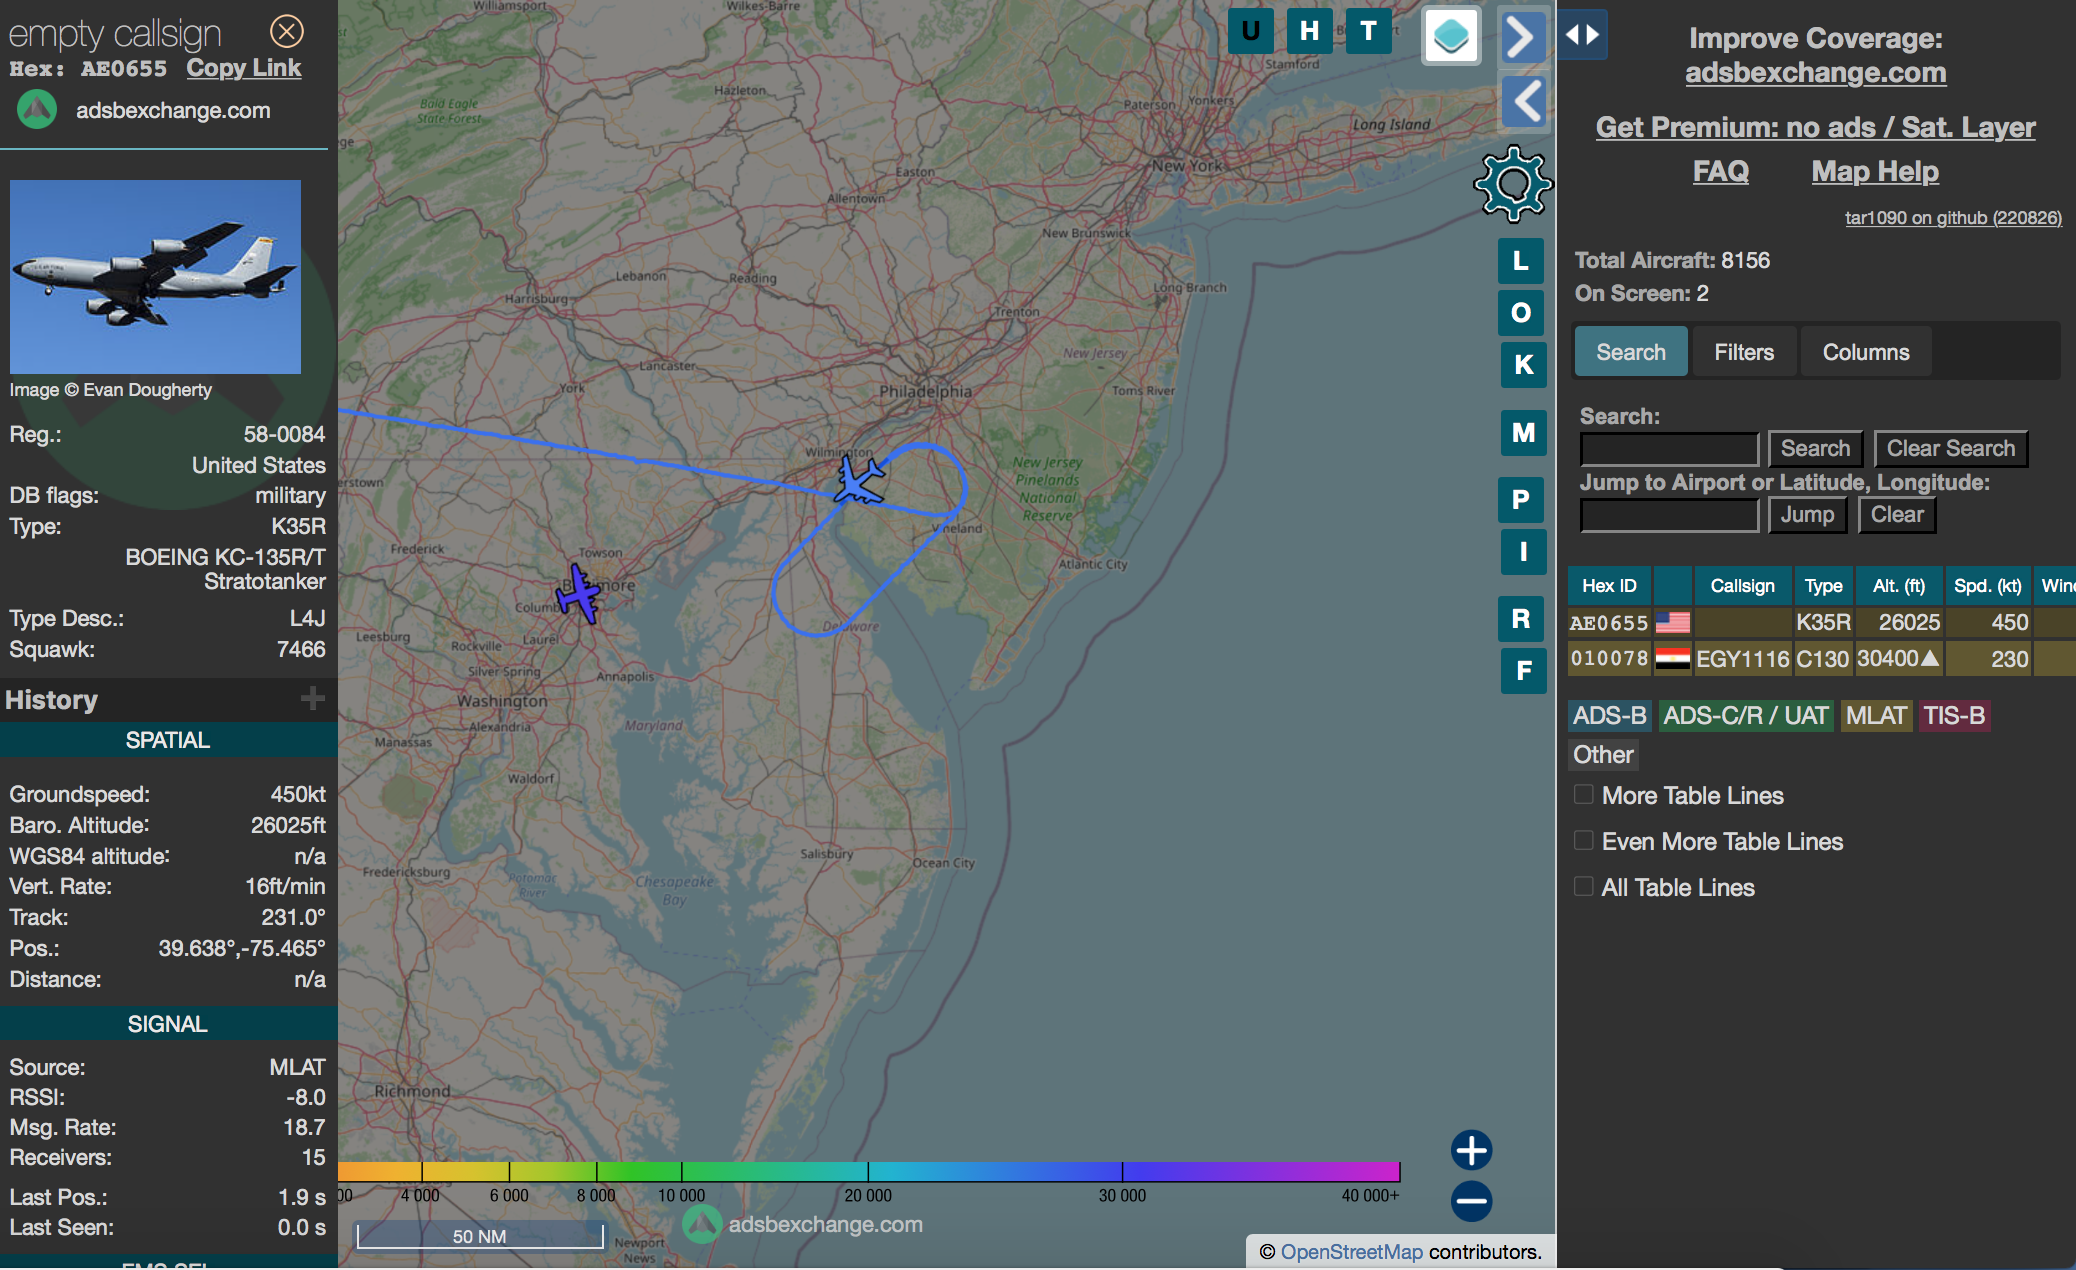
Task: Click the TIS-B legend swatch
Action: point(1954,716)
